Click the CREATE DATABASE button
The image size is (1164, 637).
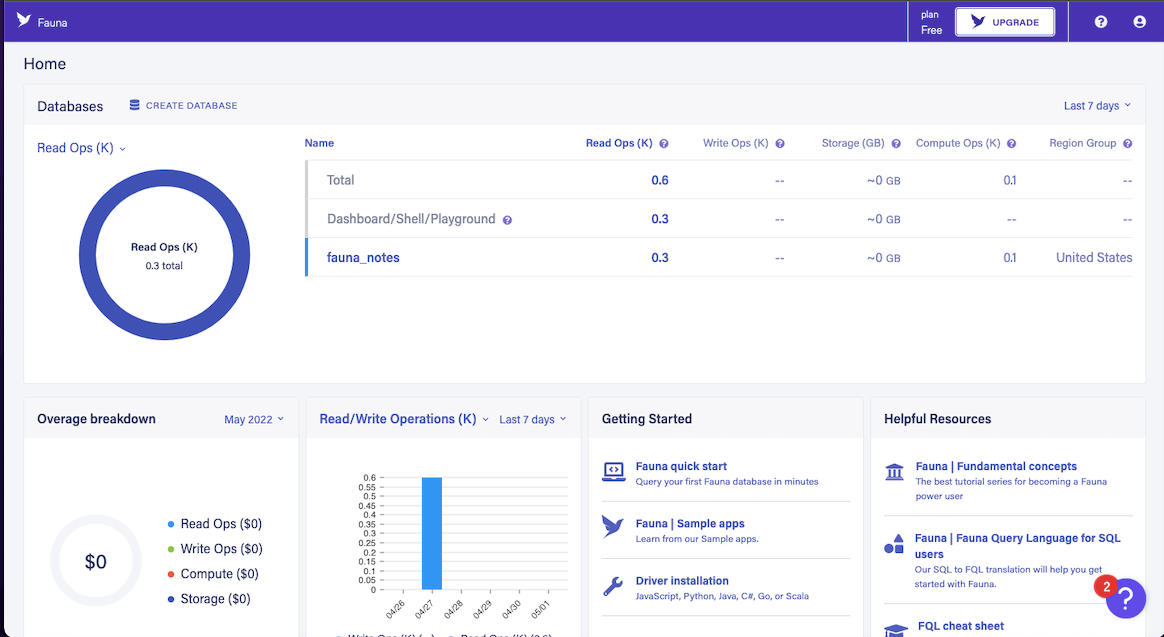183,105
